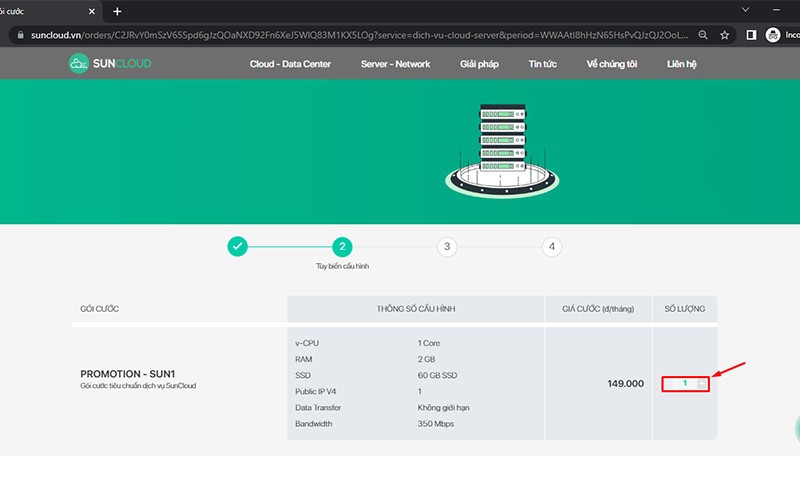The image size is (800, 500).
Task: Decrease quantity with the minus button
Action: pyautogui.click(x=669, y=384)
